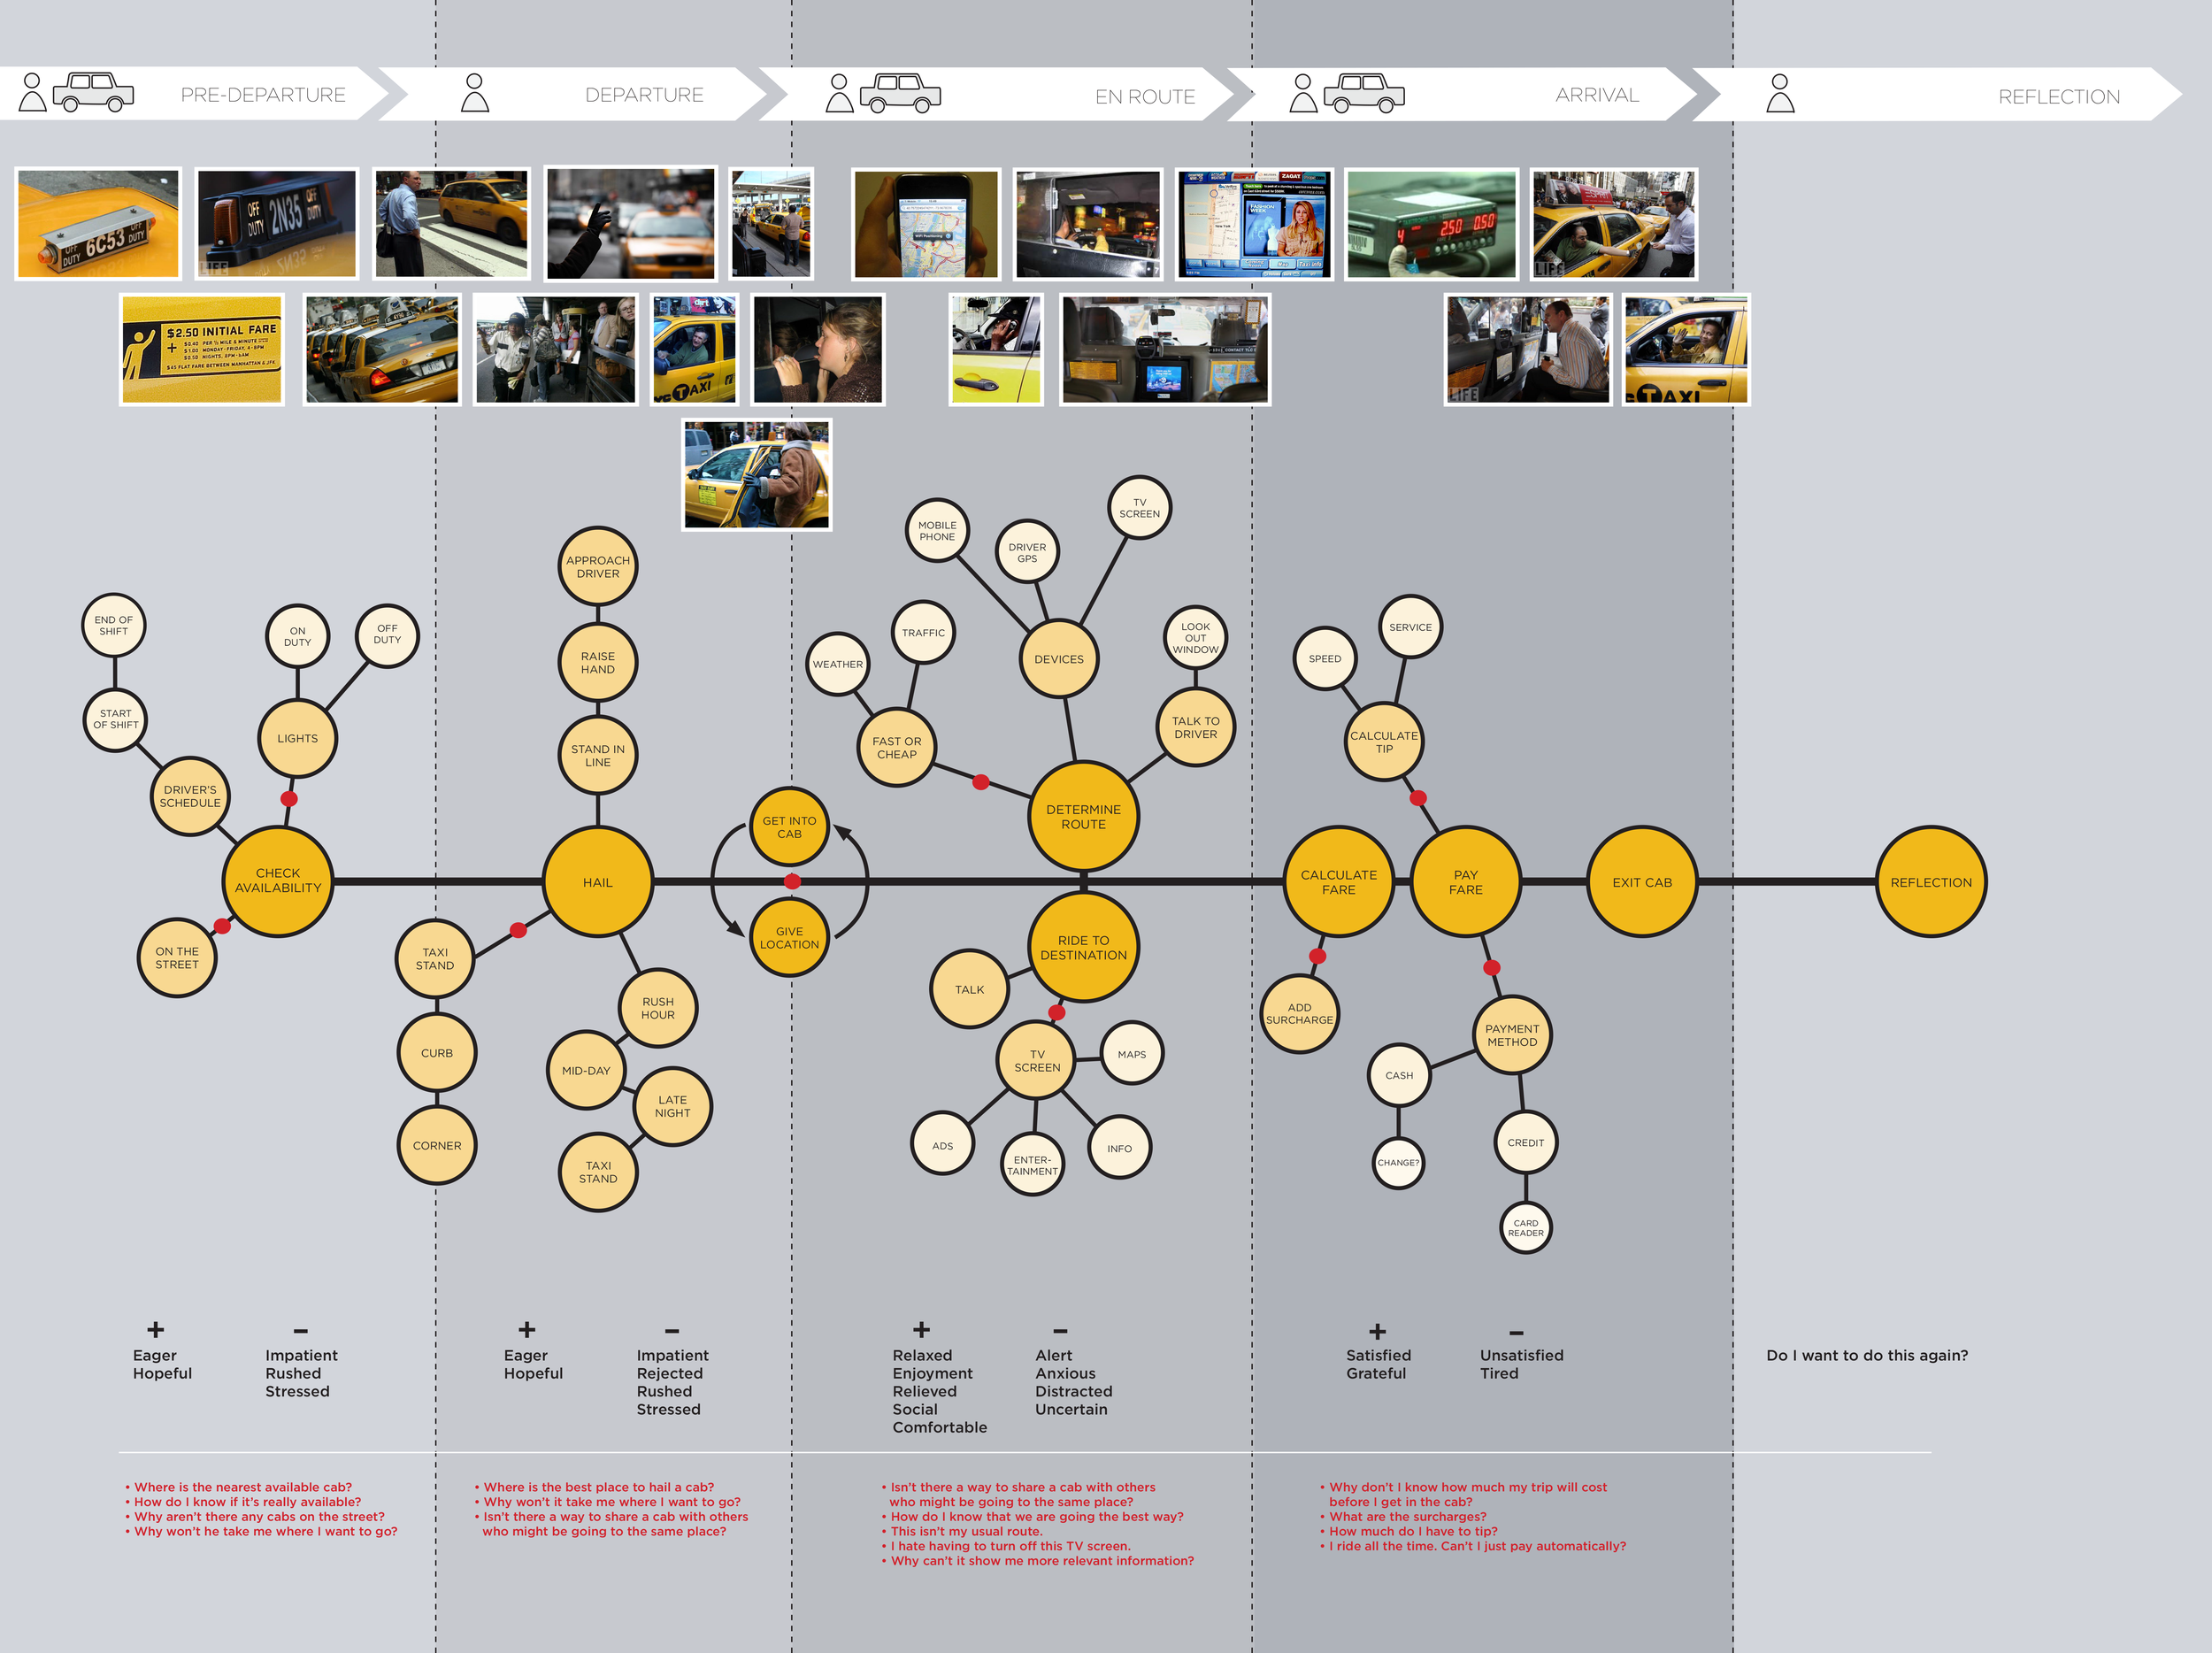Click the EXIT CAB node
The image size is (2212, 1653).
pyautogui.click(x=1642, y=882)
